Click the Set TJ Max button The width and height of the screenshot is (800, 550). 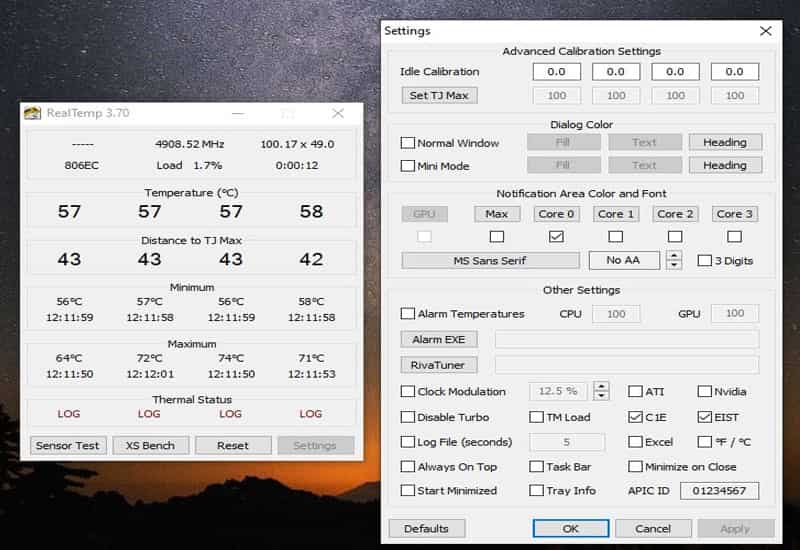click(x=439, y=95)
